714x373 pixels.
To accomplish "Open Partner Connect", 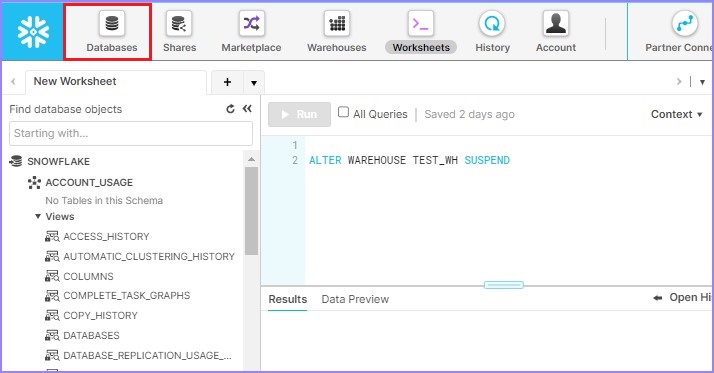I will (678, 32).
